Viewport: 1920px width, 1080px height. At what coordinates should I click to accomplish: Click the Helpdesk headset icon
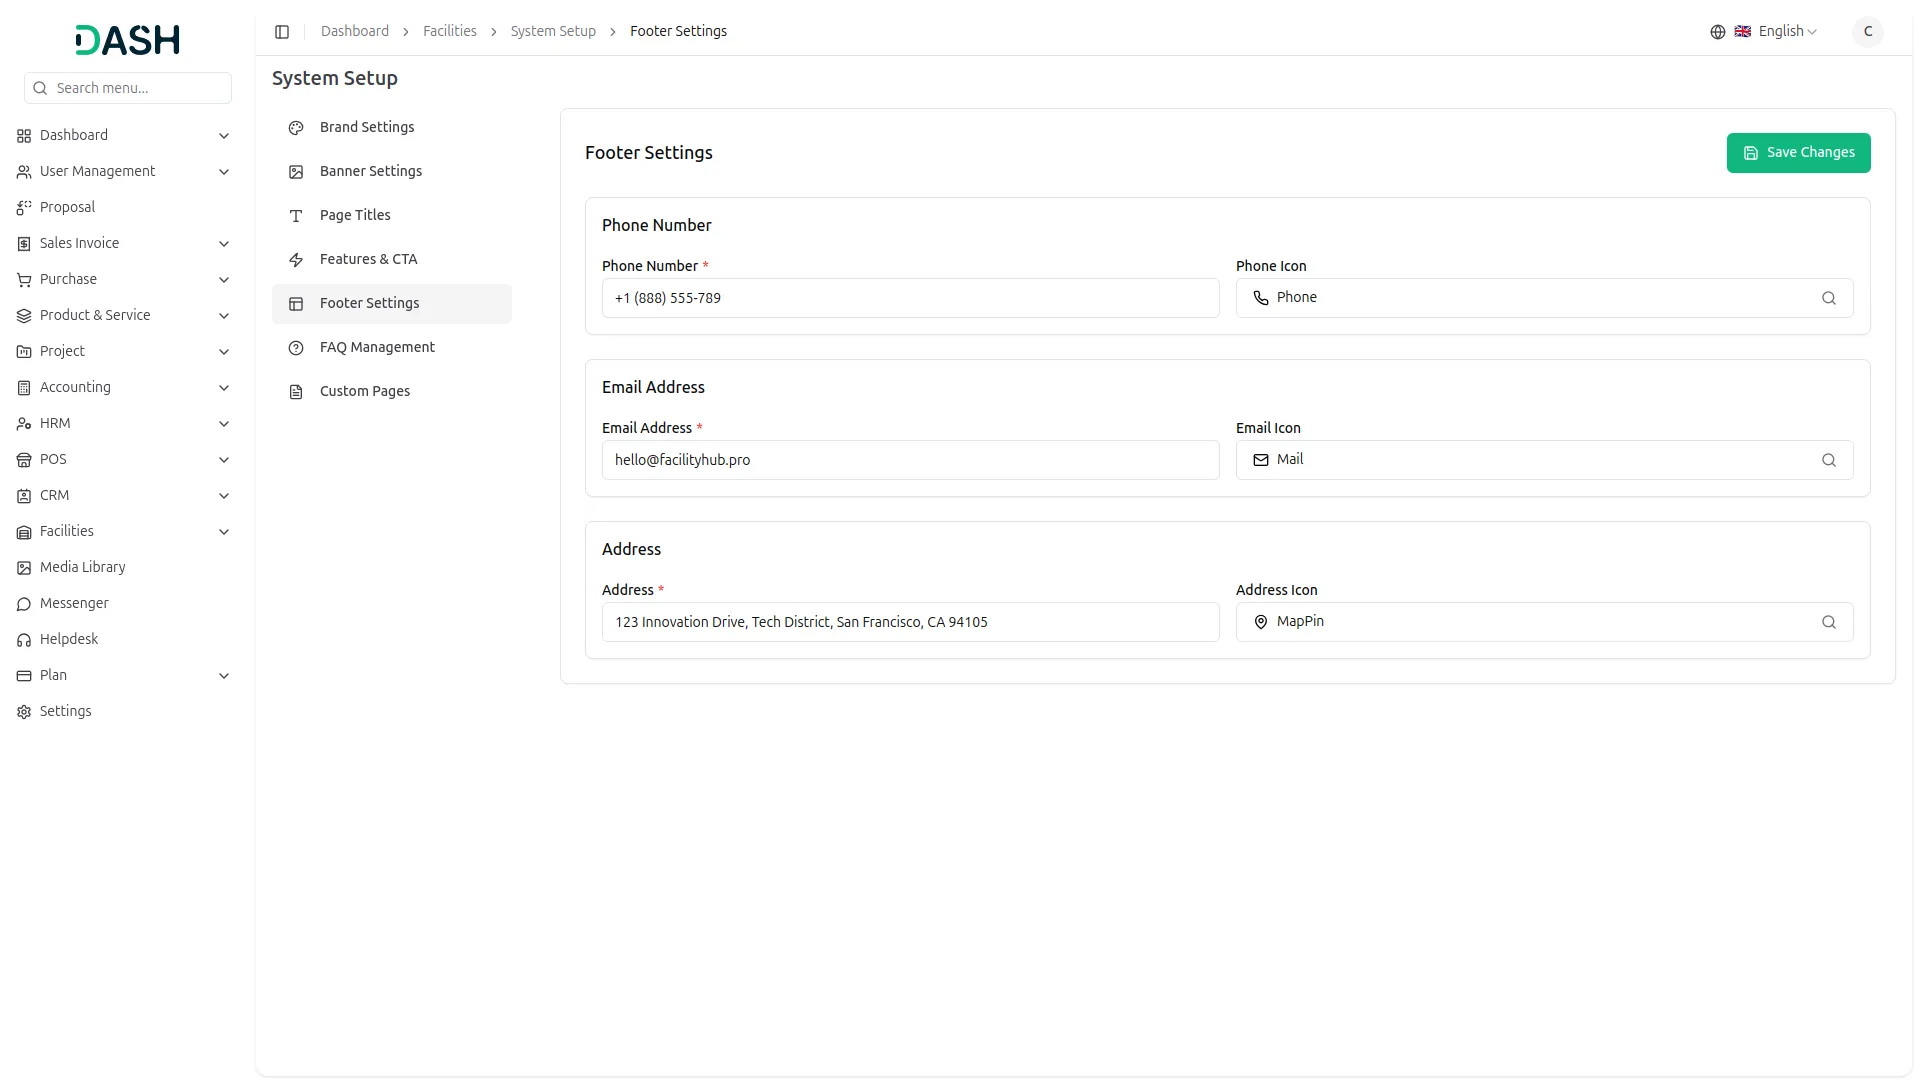pyautogui.click(x=24, y=640)
